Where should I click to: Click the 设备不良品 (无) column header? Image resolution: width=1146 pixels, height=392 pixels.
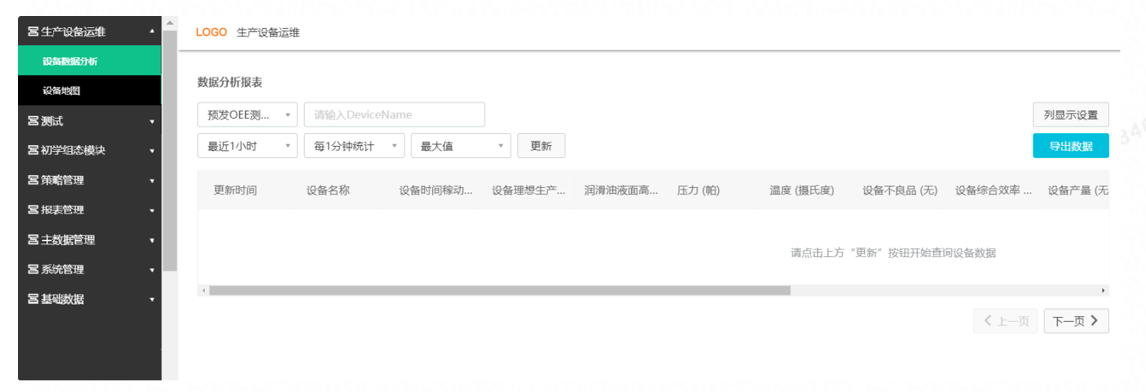[900, 190]
